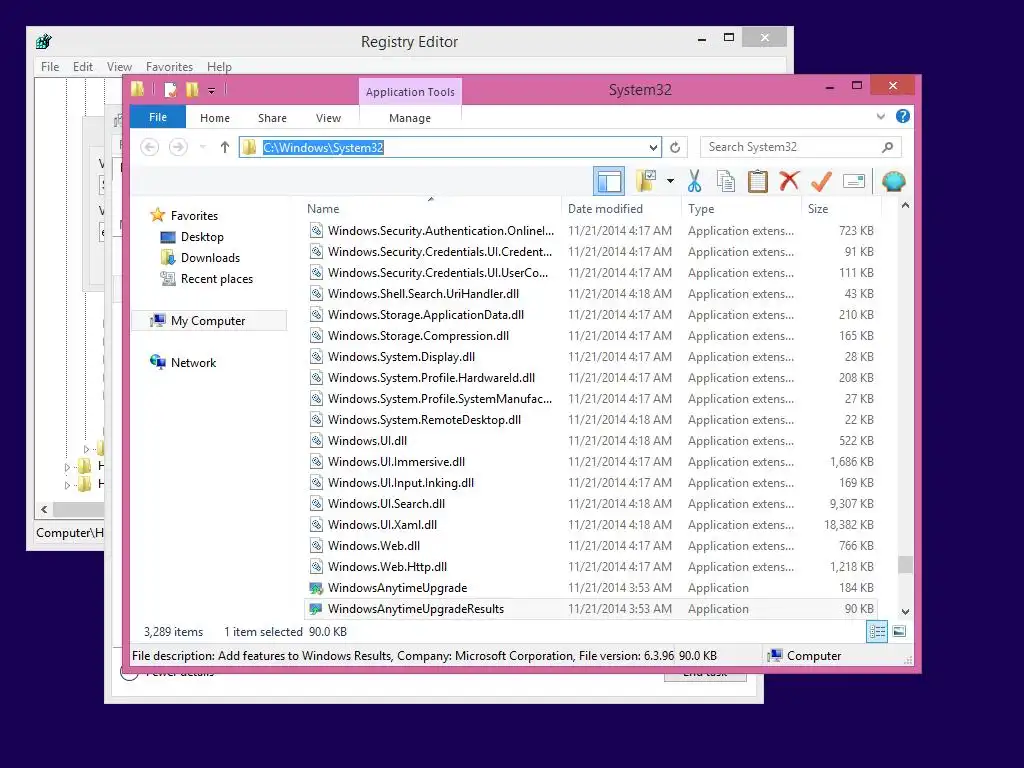Click the Registry Editor horizontal scroll left arrow

click(44, 509)
